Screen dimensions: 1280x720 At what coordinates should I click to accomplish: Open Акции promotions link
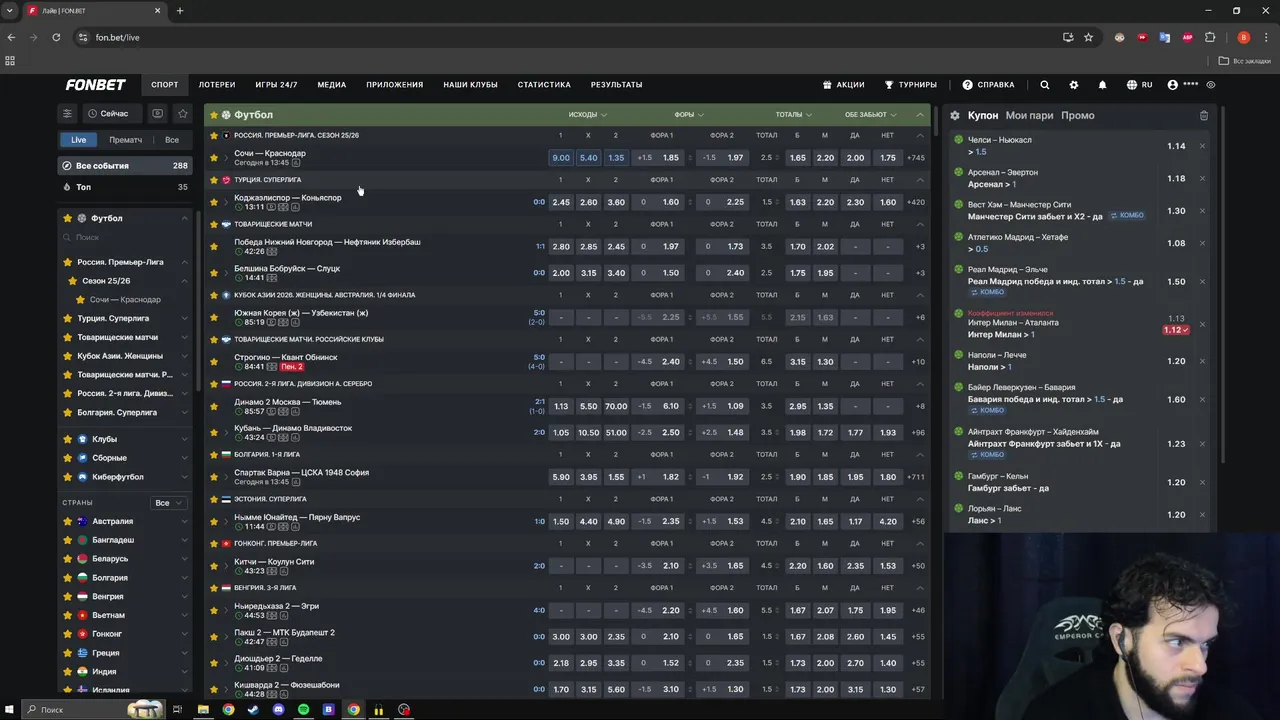(x=842, y=85)
